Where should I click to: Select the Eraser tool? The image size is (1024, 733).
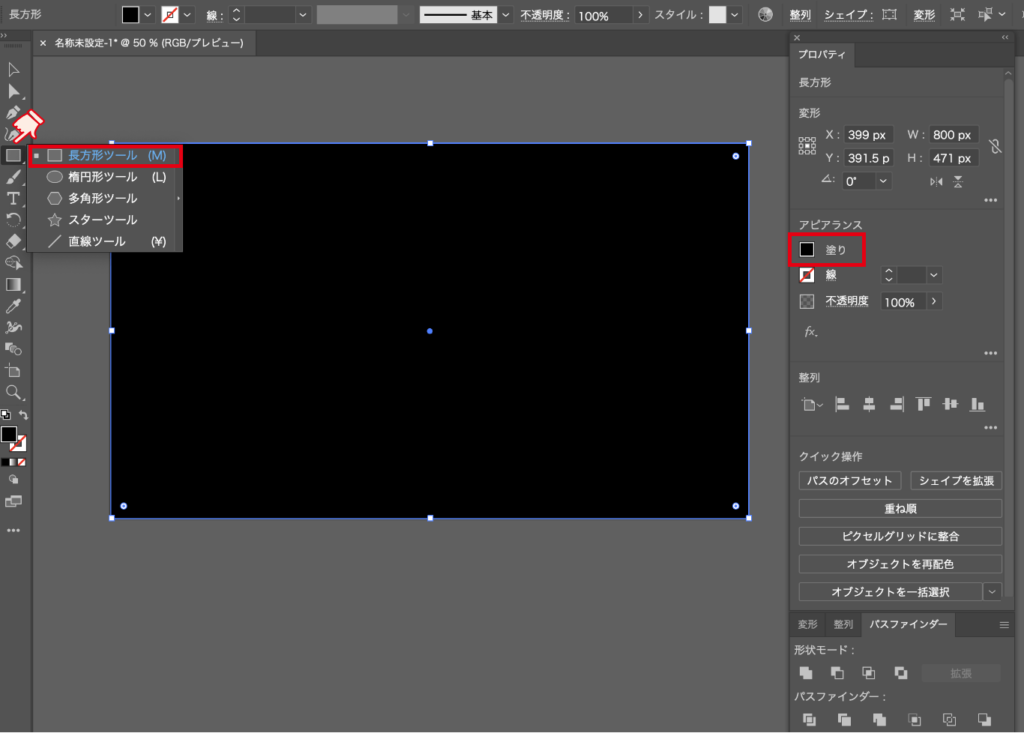[x=13, y=242]
